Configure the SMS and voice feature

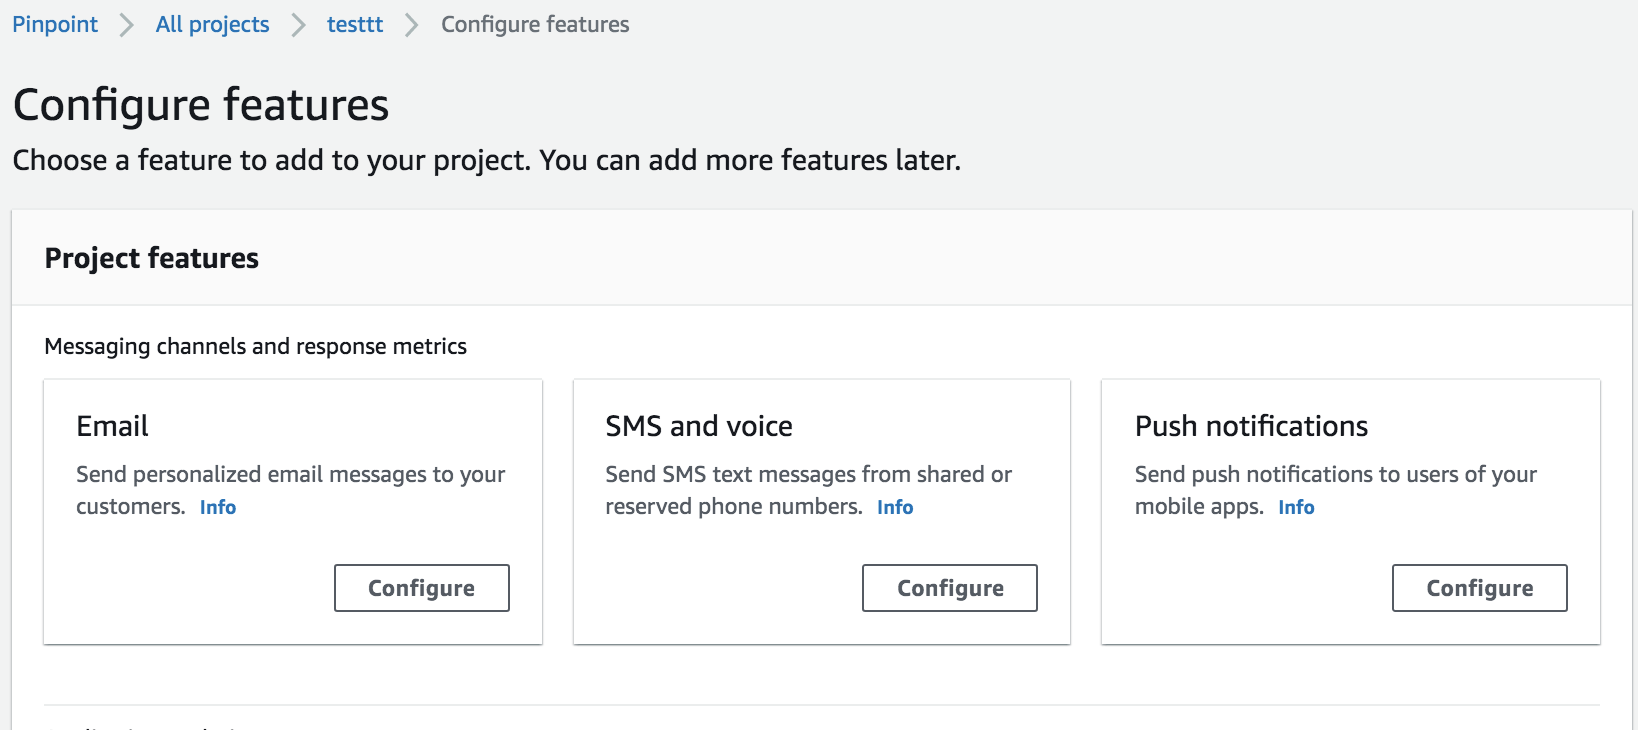[949, 588]
